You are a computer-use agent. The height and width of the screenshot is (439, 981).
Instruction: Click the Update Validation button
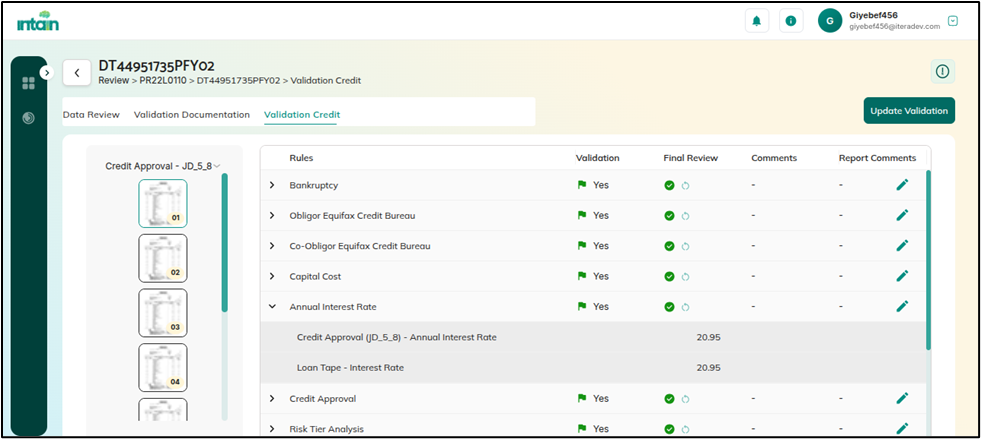click(x=909, y=111)
